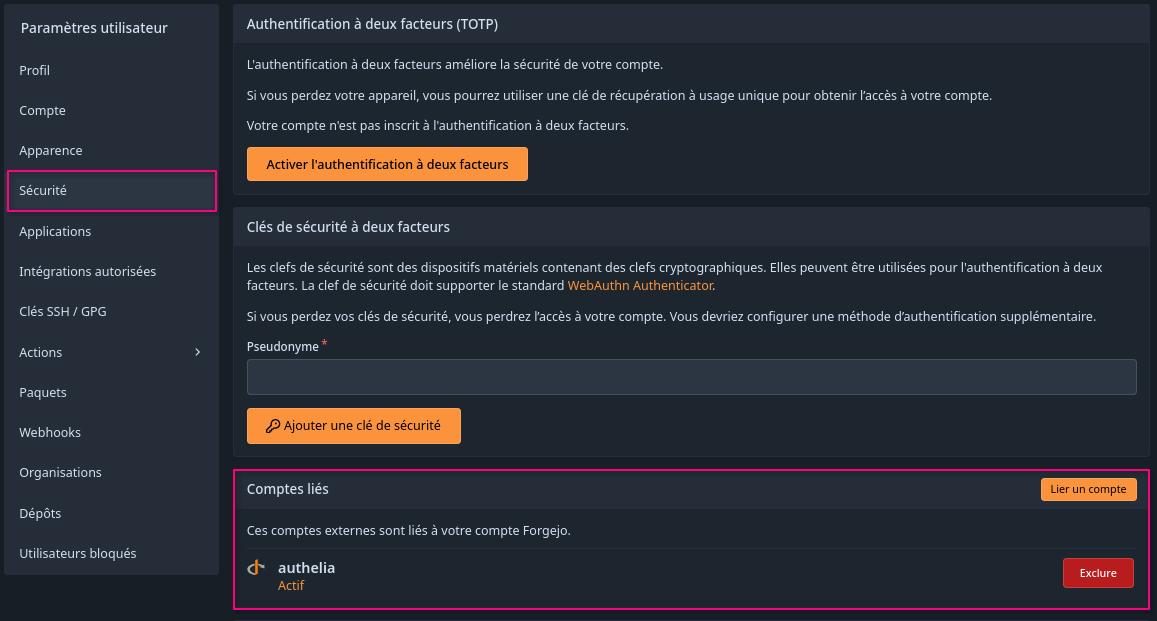The height and width of the screenshot is (621, 1157).
Task: Open Utilisateurs bloqués page
Action: click(111, 553)
